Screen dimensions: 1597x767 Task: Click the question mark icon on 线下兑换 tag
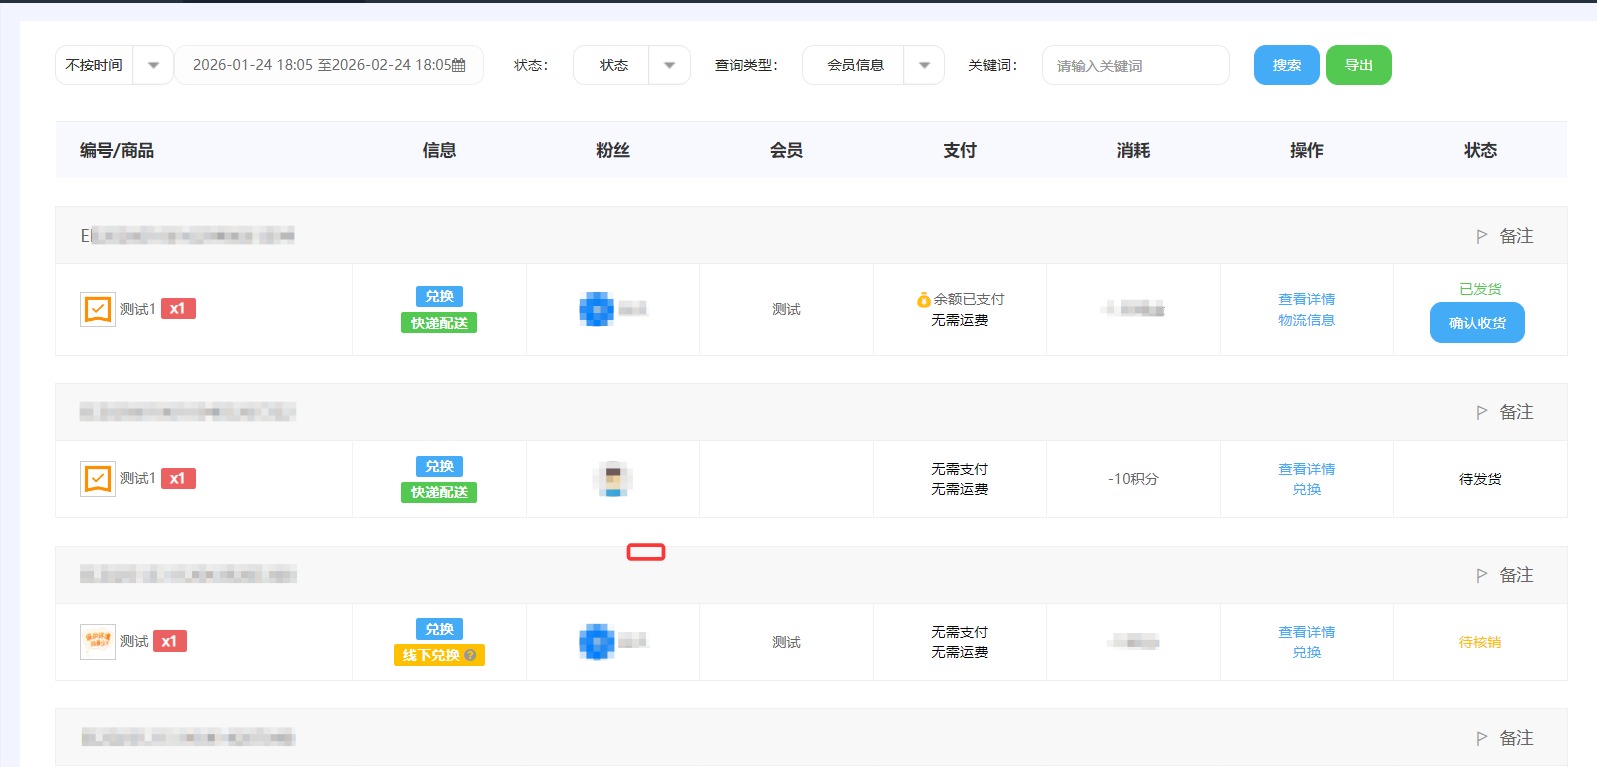tap(470, 655)
